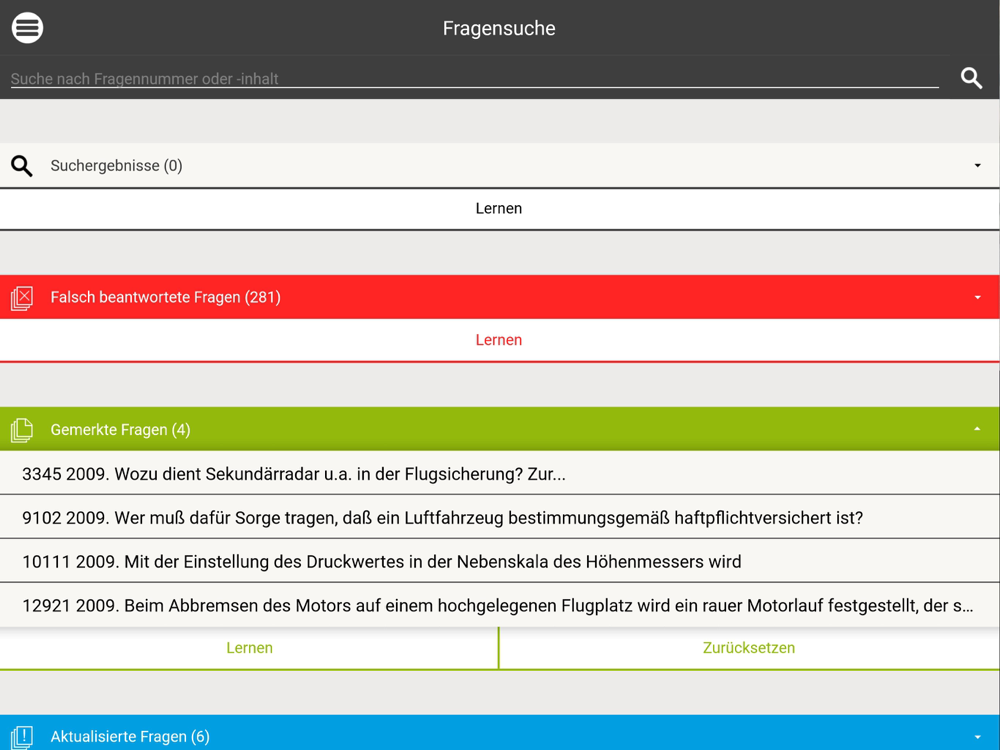The height and width of the screenshot is (750, 1000).
Task: Click the Suchergebnisse (0) label
Action: coord(117,166)
